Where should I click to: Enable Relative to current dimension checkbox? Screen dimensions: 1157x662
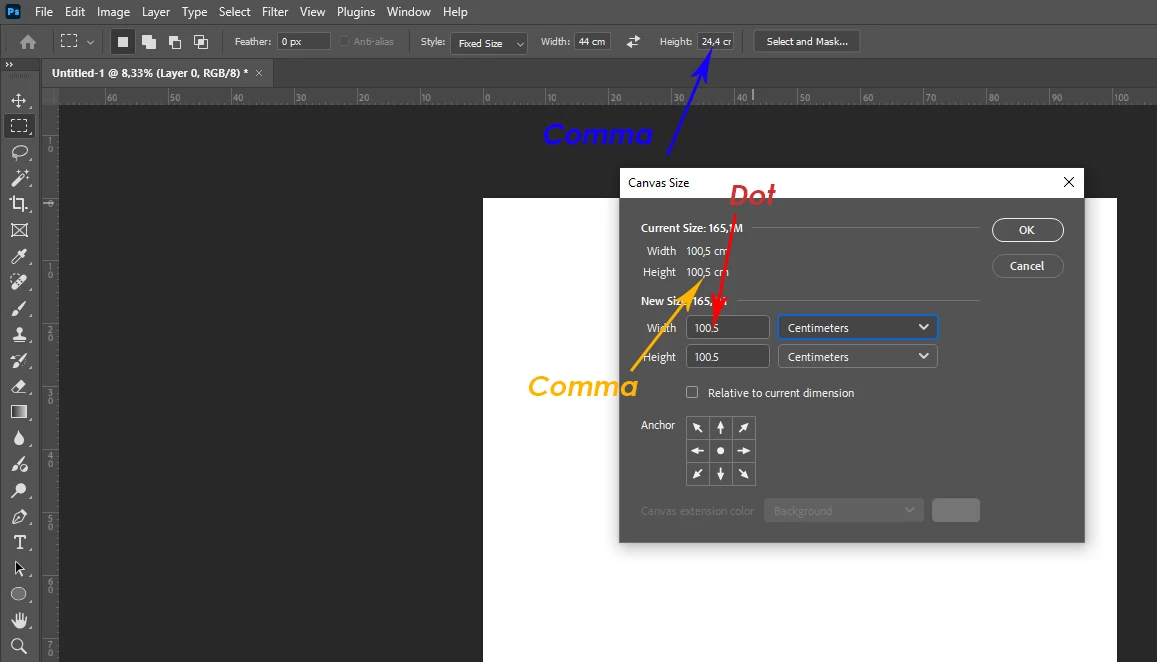click(x=692, y=393)
